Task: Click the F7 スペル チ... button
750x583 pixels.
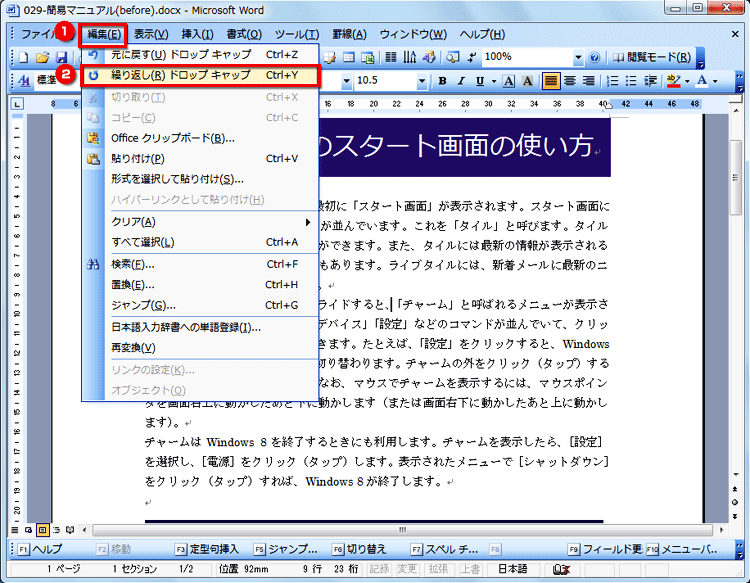Action: coord(445,550)
